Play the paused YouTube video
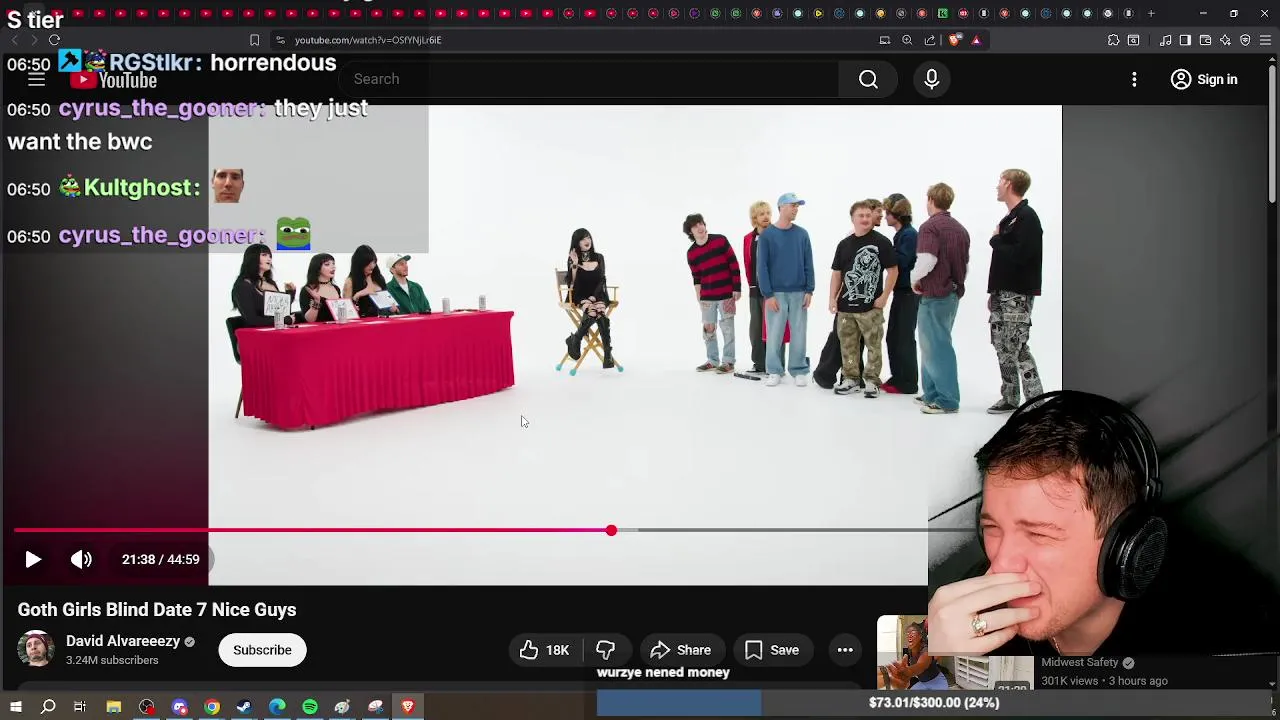1280x720 pixels. [33, 560]
